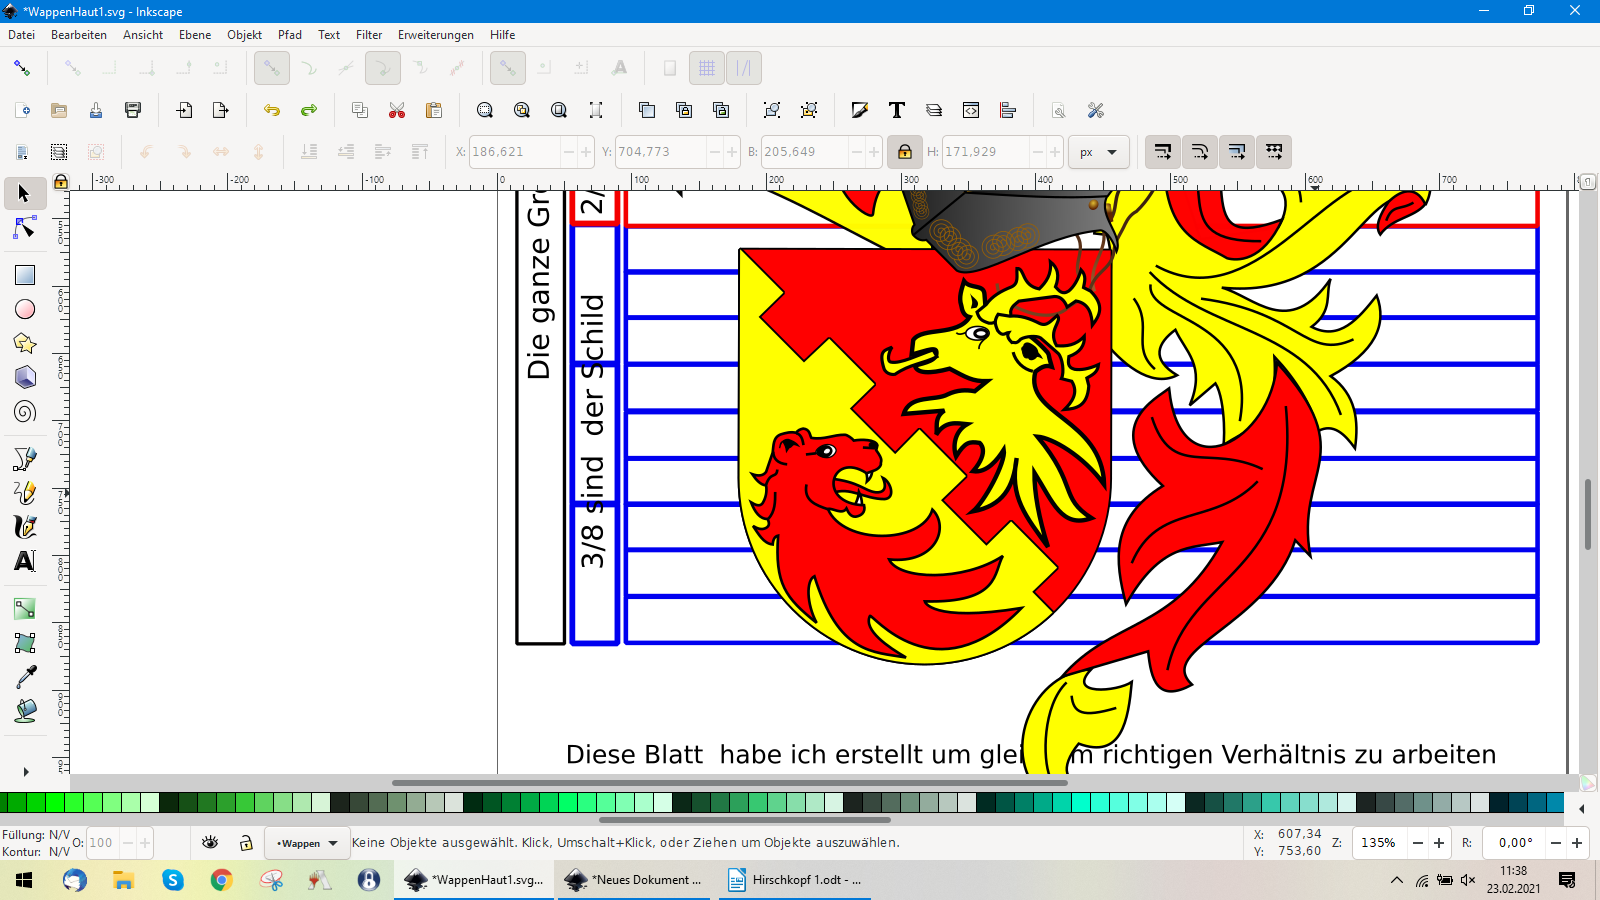Click the Cut scissors icon
1600x900 pixels.
pyautogui.click(x=397, y=110)
